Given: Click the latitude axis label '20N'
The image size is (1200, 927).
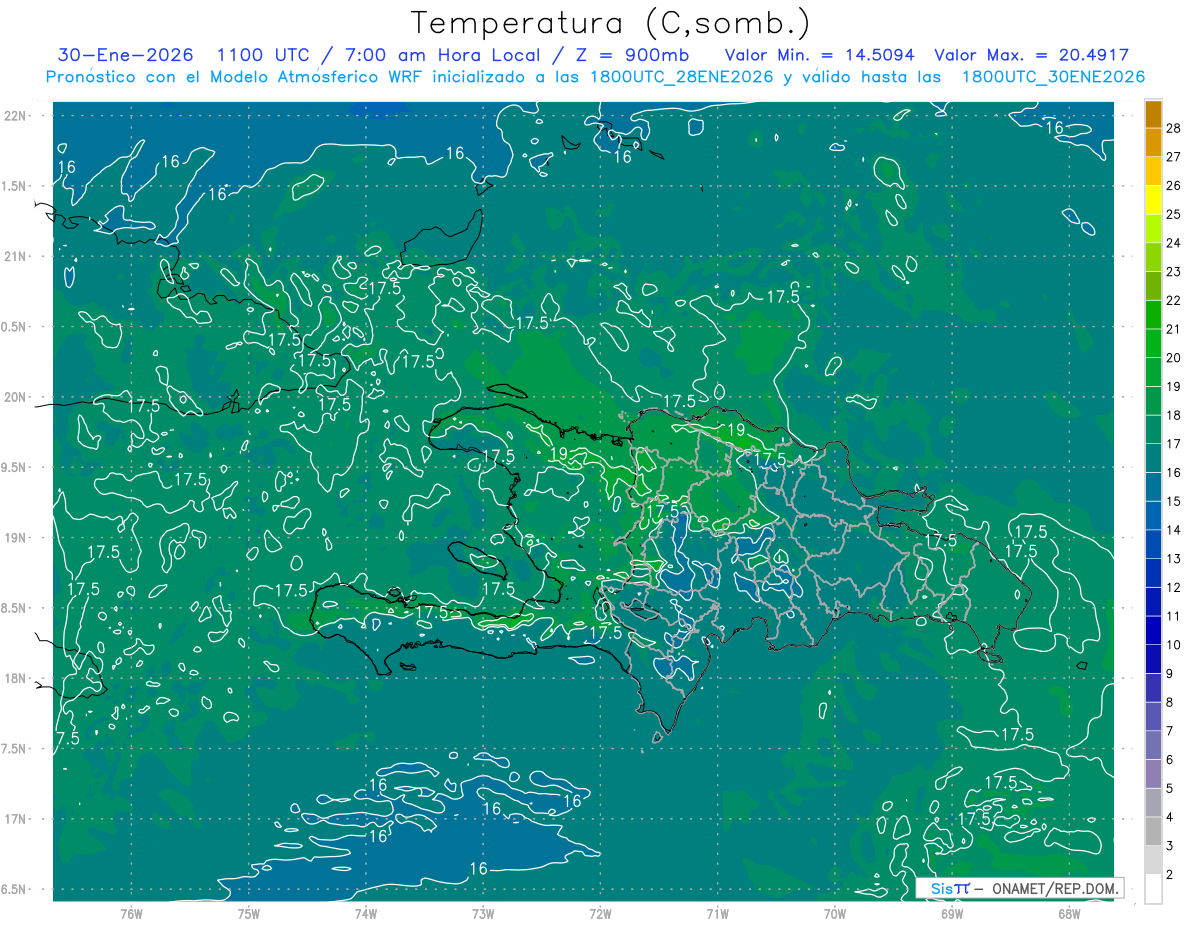Looking at the screenshot, I should tap(16, 397).
